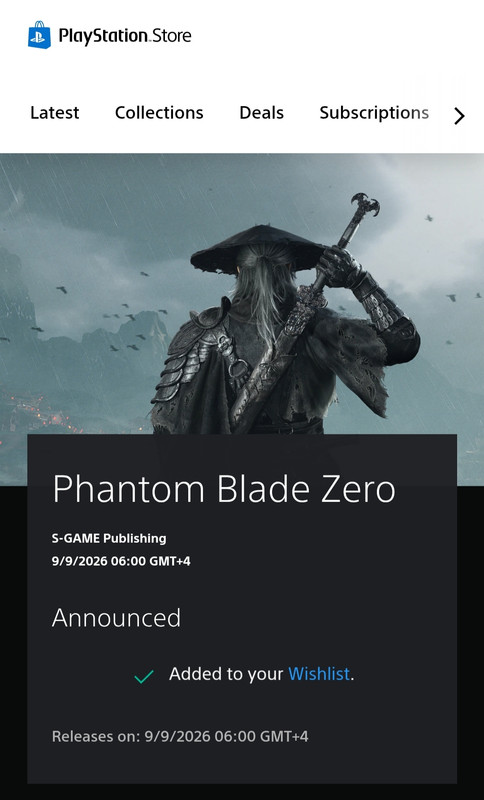Select the Subscriptions tab
484x800 pixels.
point(374,113)
